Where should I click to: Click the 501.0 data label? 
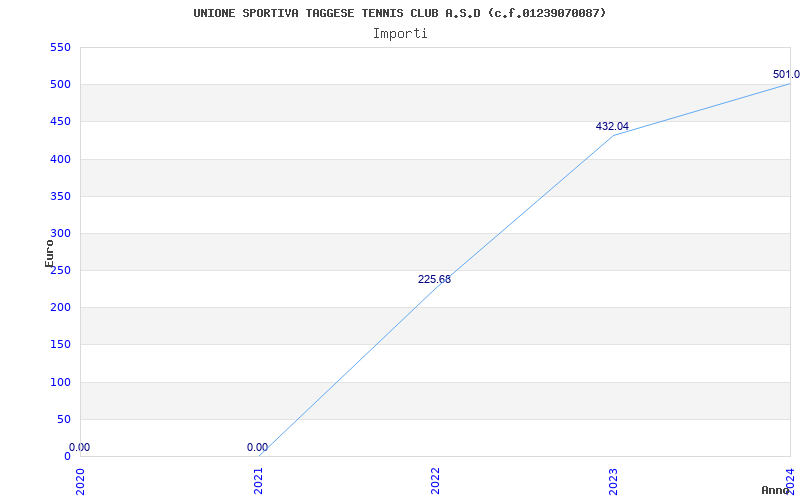(x=786, y=74)
